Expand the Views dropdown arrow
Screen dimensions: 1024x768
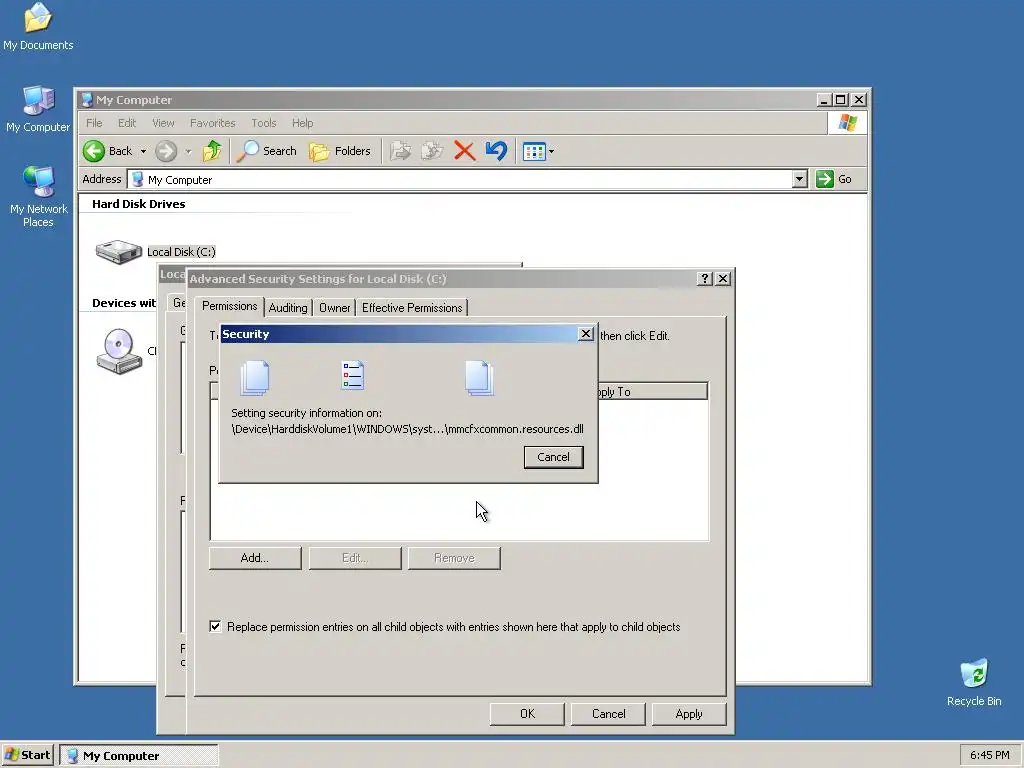point(551,152)
